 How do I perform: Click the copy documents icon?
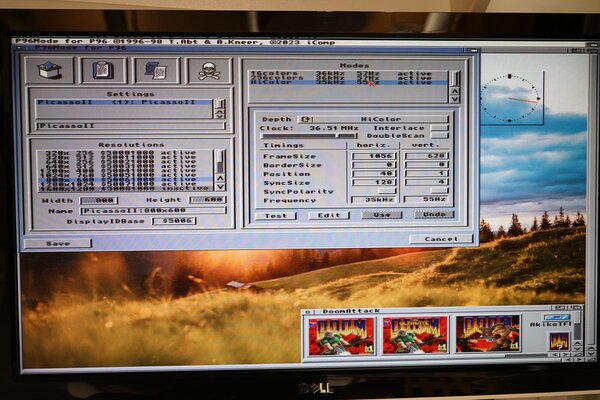[155, 70]
